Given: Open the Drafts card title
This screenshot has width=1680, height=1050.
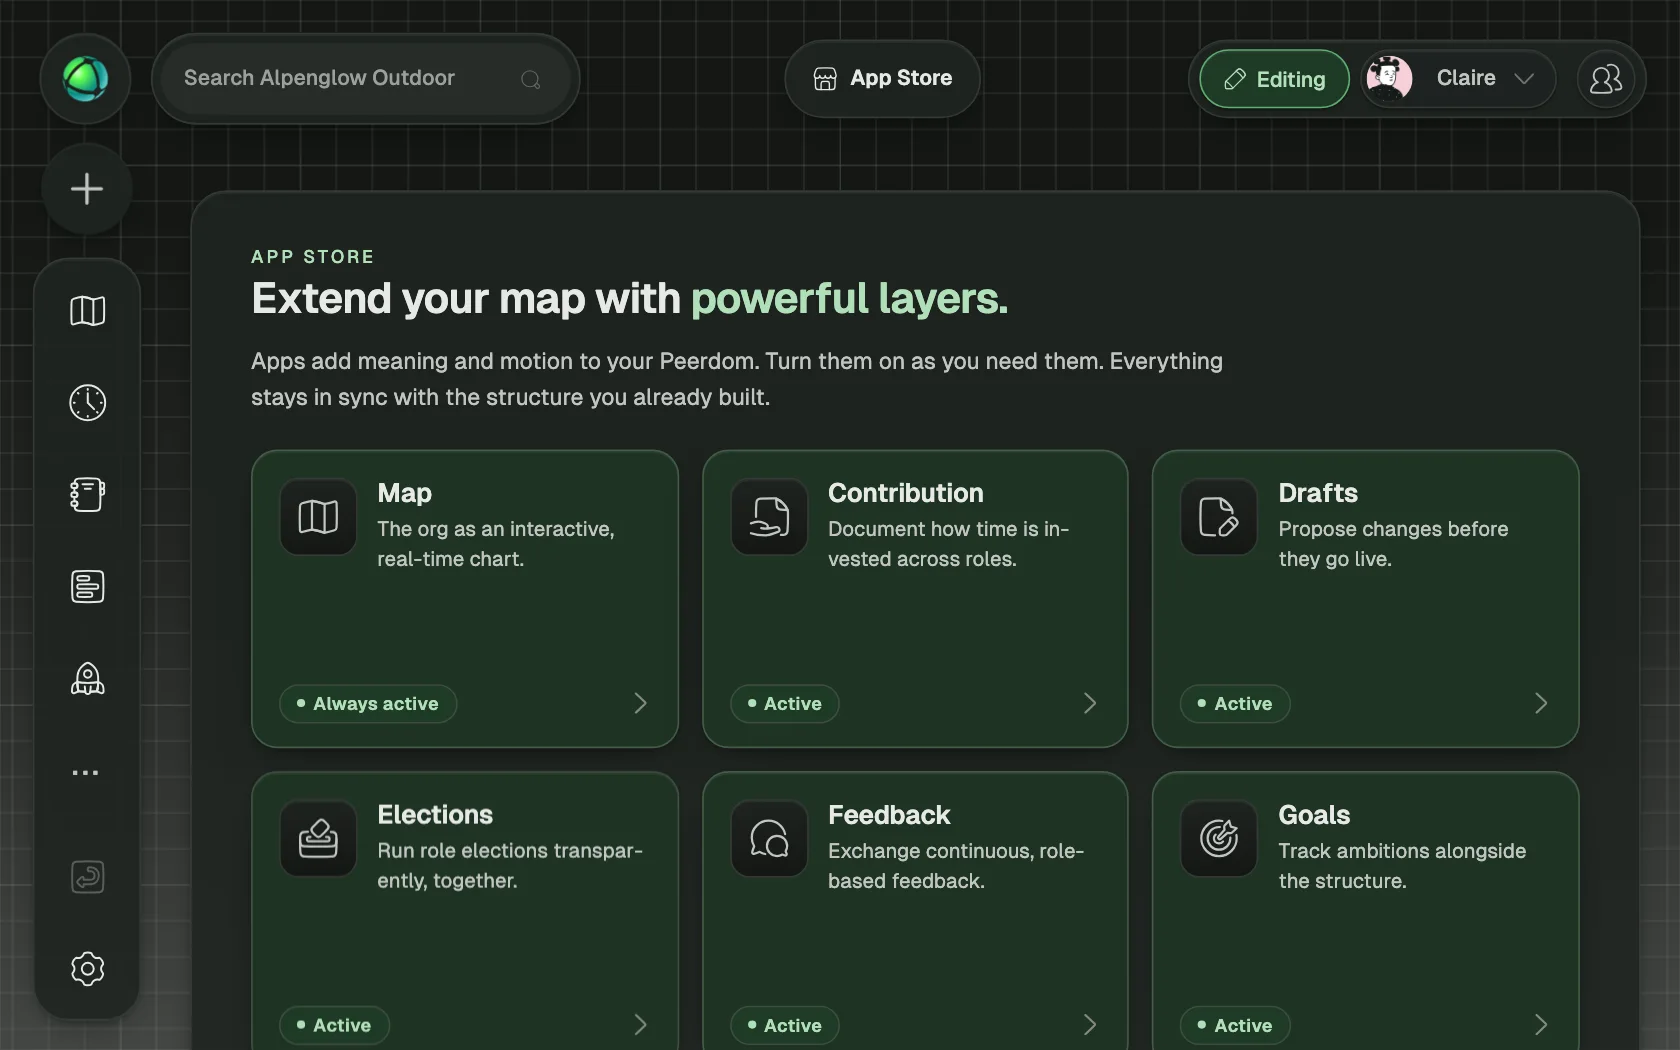Looking at the screenshot, I should (1318, 493).
